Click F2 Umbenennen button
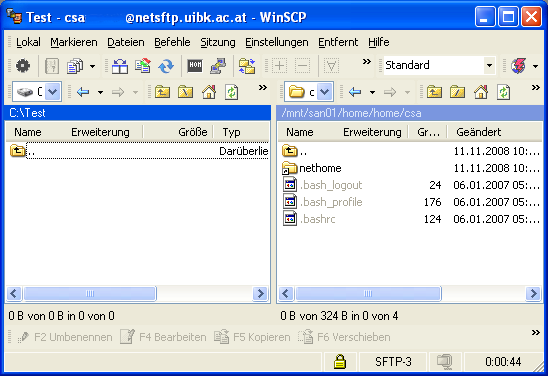 (65, 337)
